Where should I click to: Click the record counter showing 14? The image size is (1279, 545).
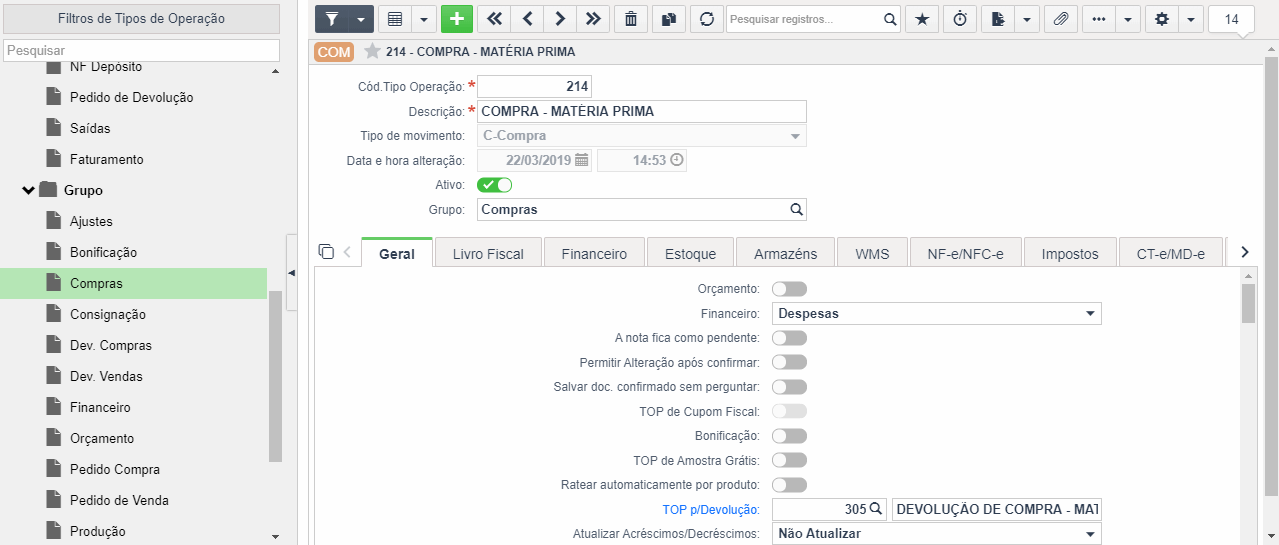point(1231,19)
